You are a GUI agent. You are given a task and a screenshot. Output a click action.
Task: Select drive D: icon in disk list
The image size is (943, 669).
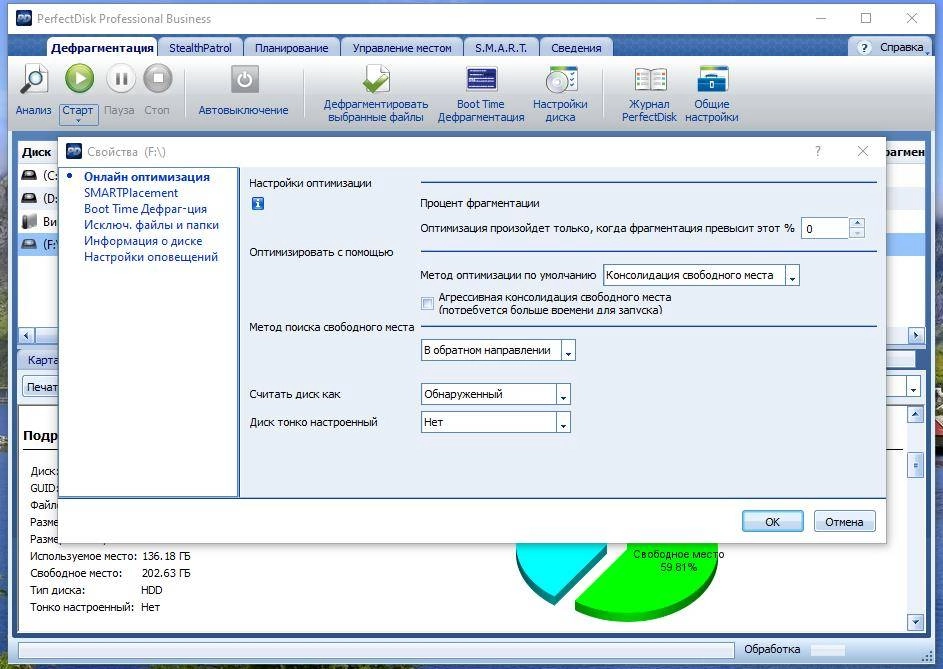pyautogui.click(x=29, y=198)
